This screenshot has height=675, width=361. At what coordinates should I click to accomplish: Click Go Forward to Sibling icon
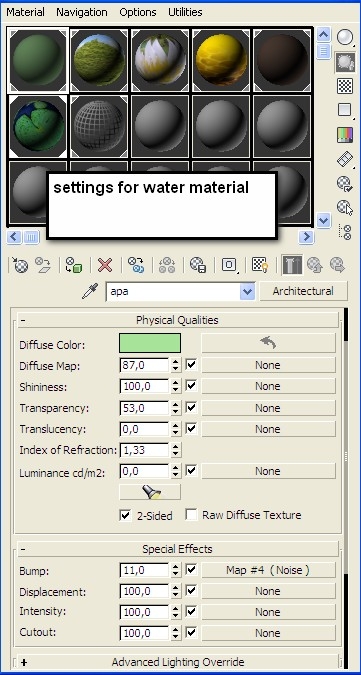338,265
